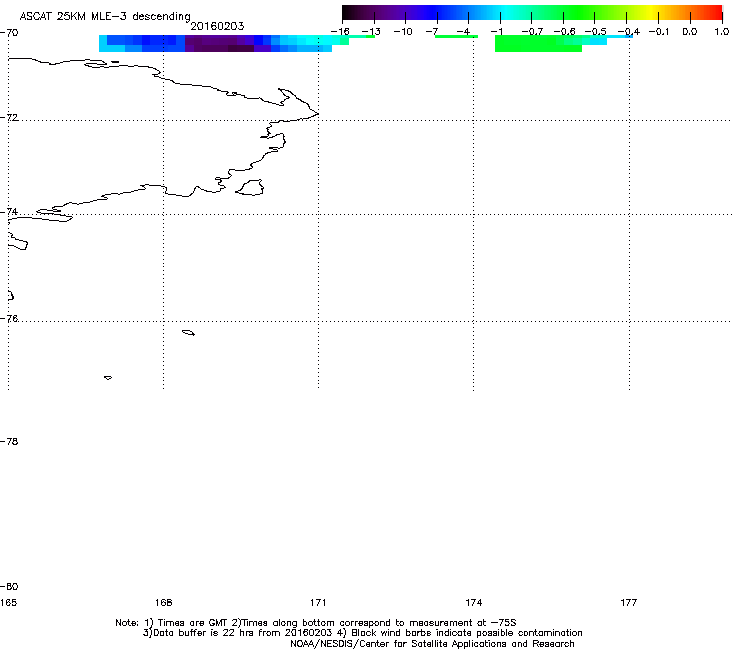Click the 0.0 color scale label

[690, 32]
